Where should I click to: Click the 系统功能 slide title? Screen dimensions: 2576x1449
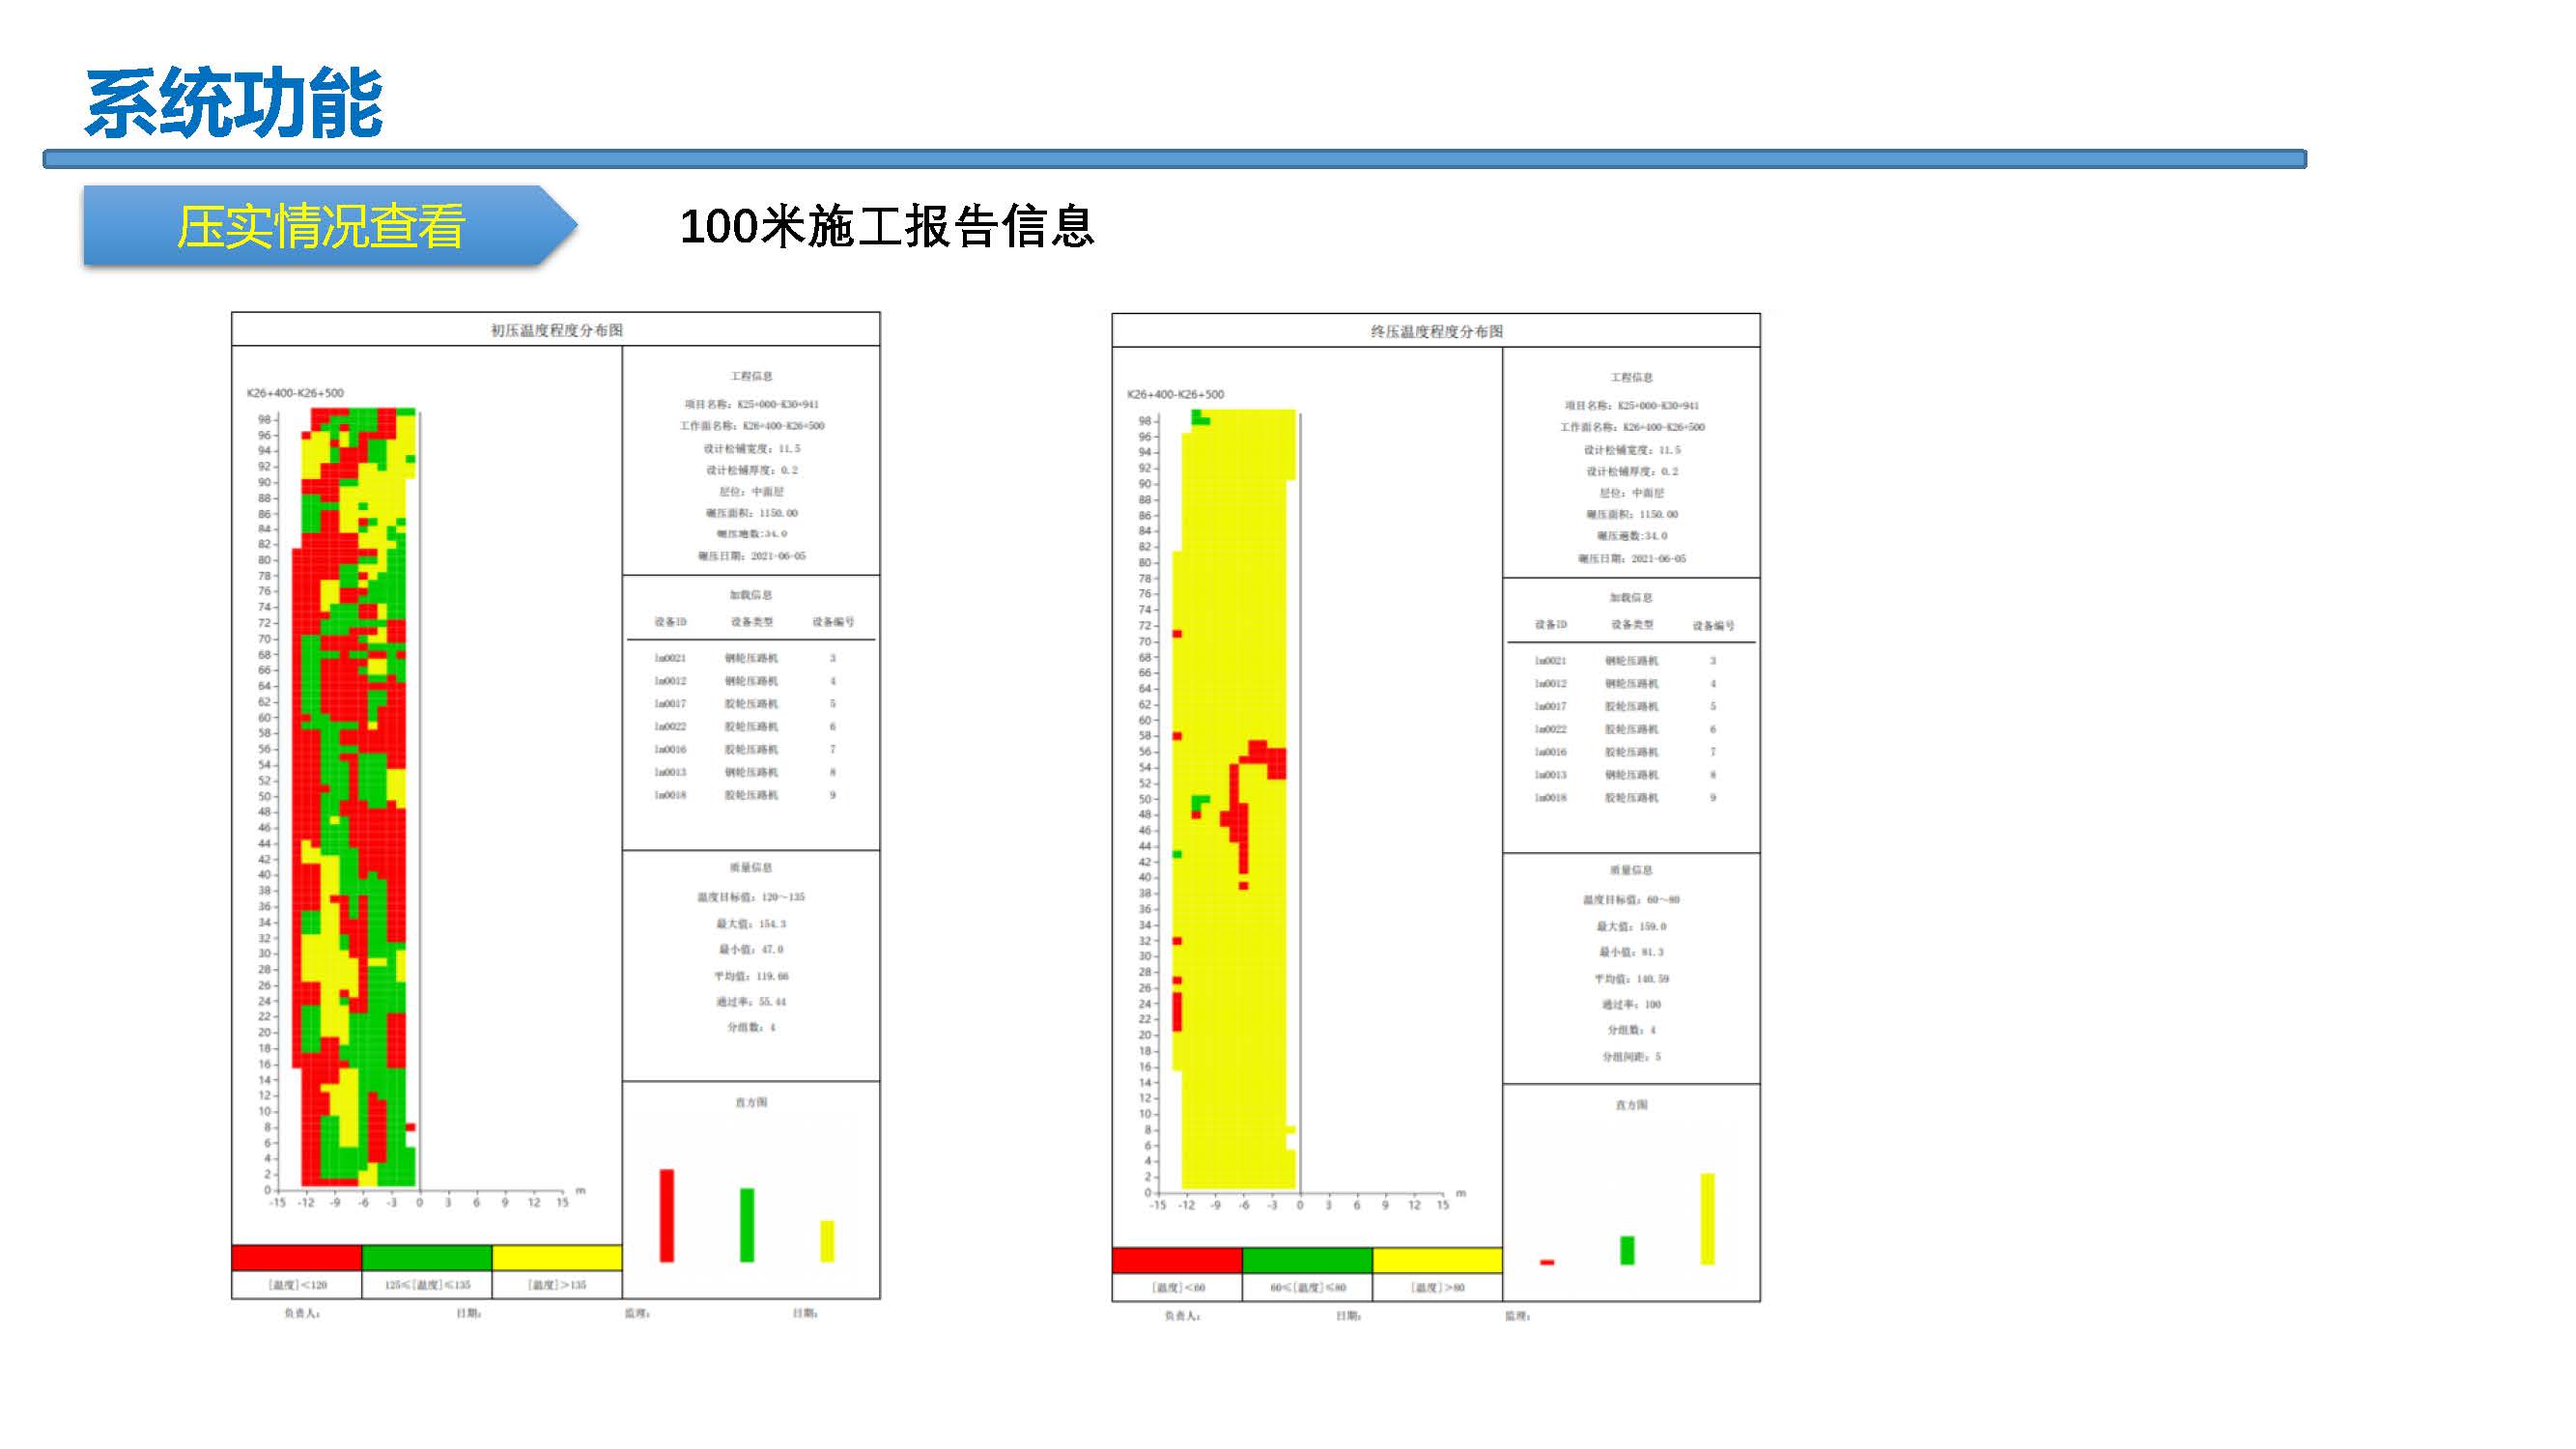point(234,104)
